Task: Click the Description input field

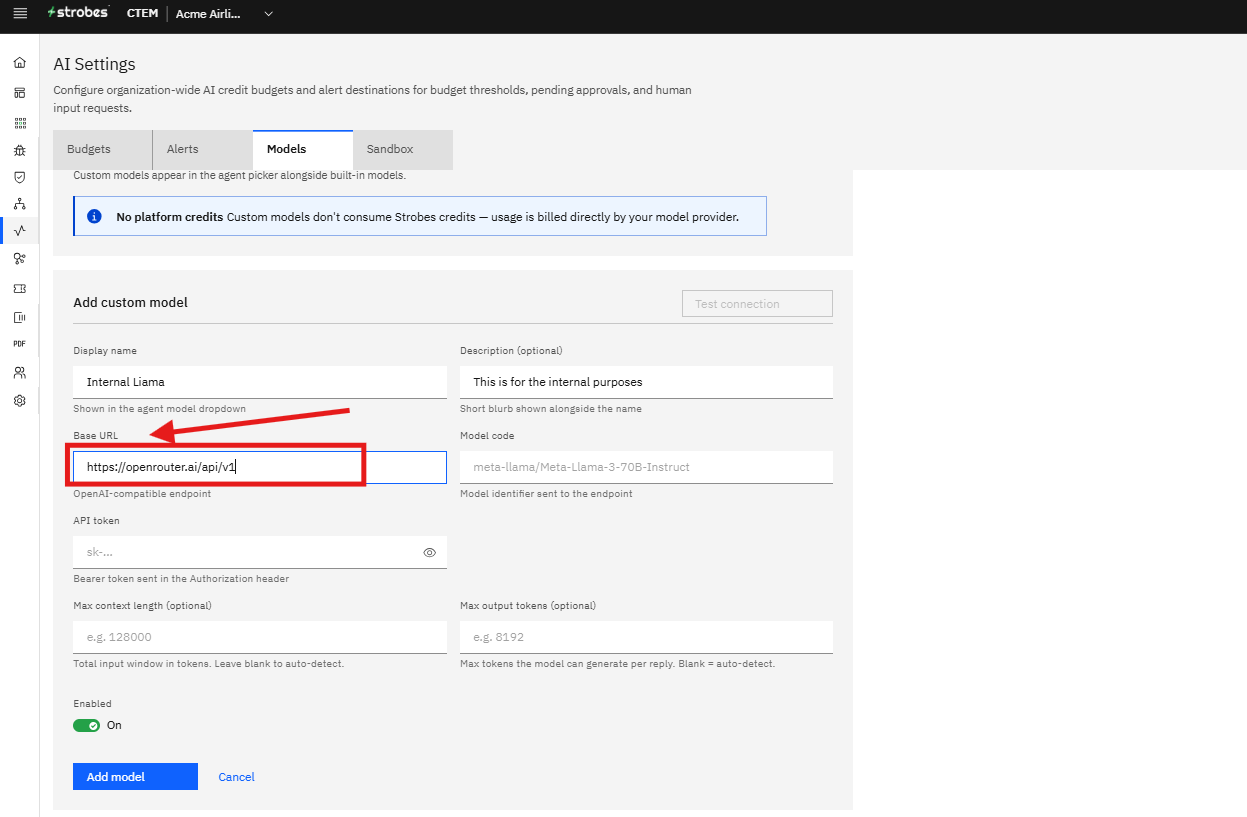Action: (646, 382)
